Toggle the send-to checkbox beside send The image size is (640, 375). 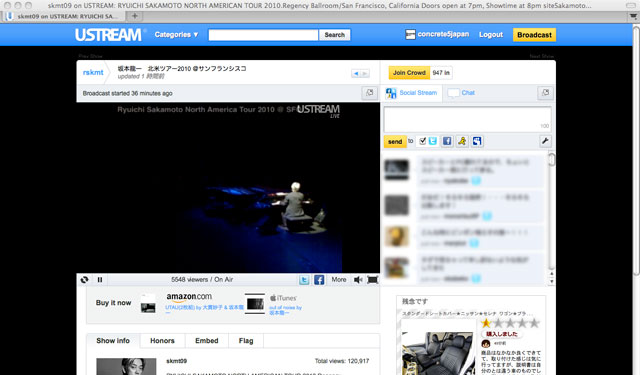pyautogui.click(x=422, y=141)
